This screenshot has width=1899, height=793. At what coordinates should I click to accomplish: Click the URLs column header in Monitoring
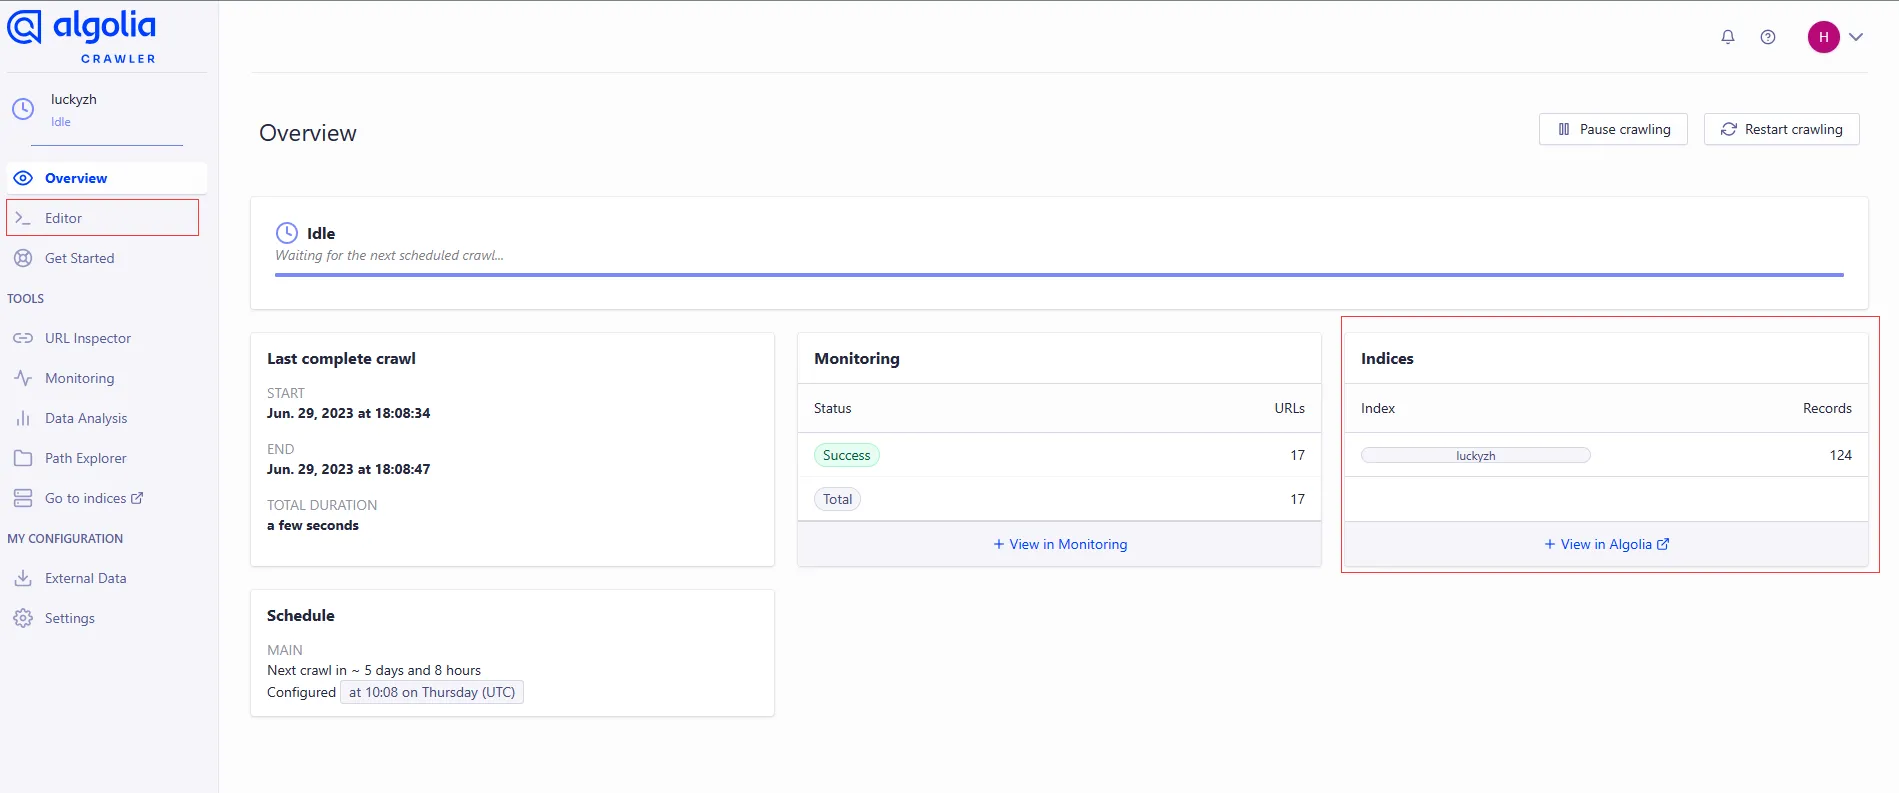point(1289,408)
